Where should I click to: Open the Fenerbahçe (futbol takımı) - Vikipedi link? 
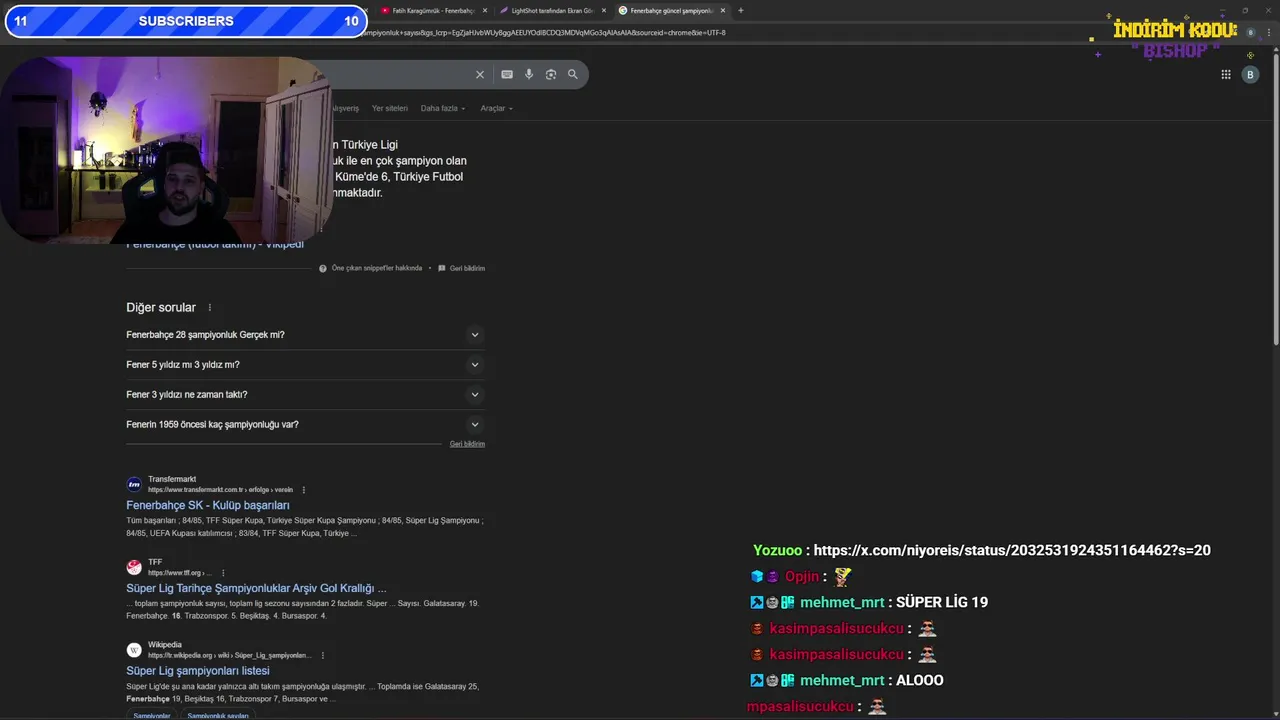tap(215, 244)
